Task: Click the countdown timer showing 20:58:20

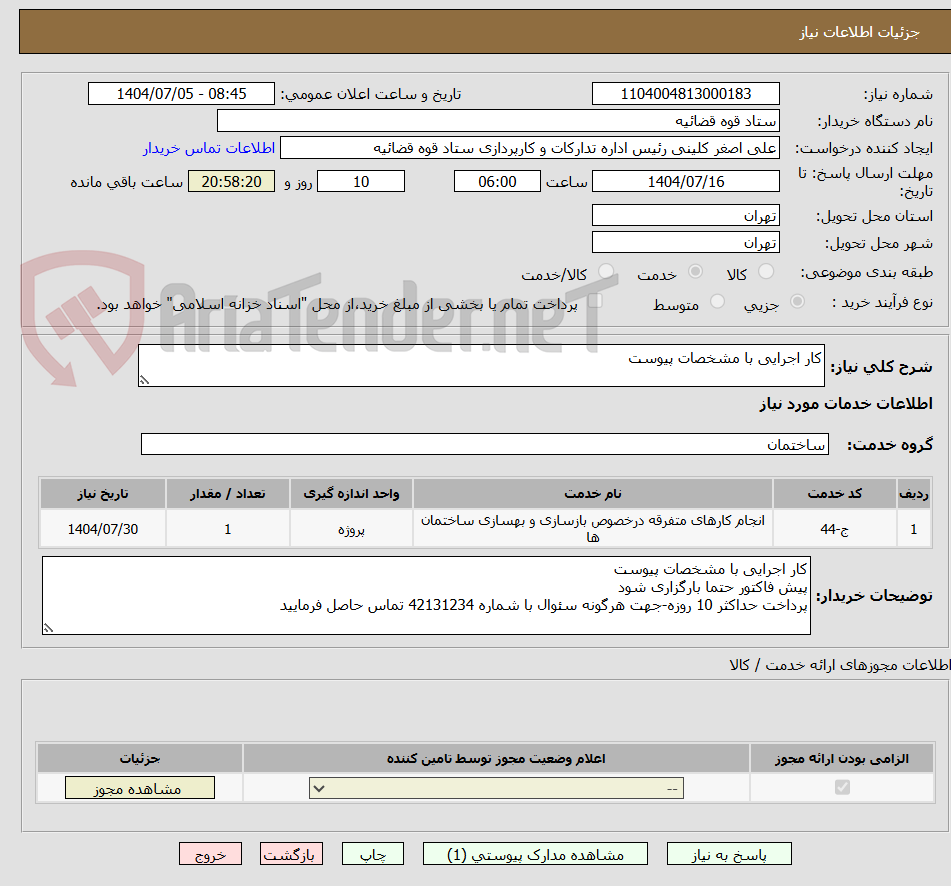Action: click(x=231, y=181)
